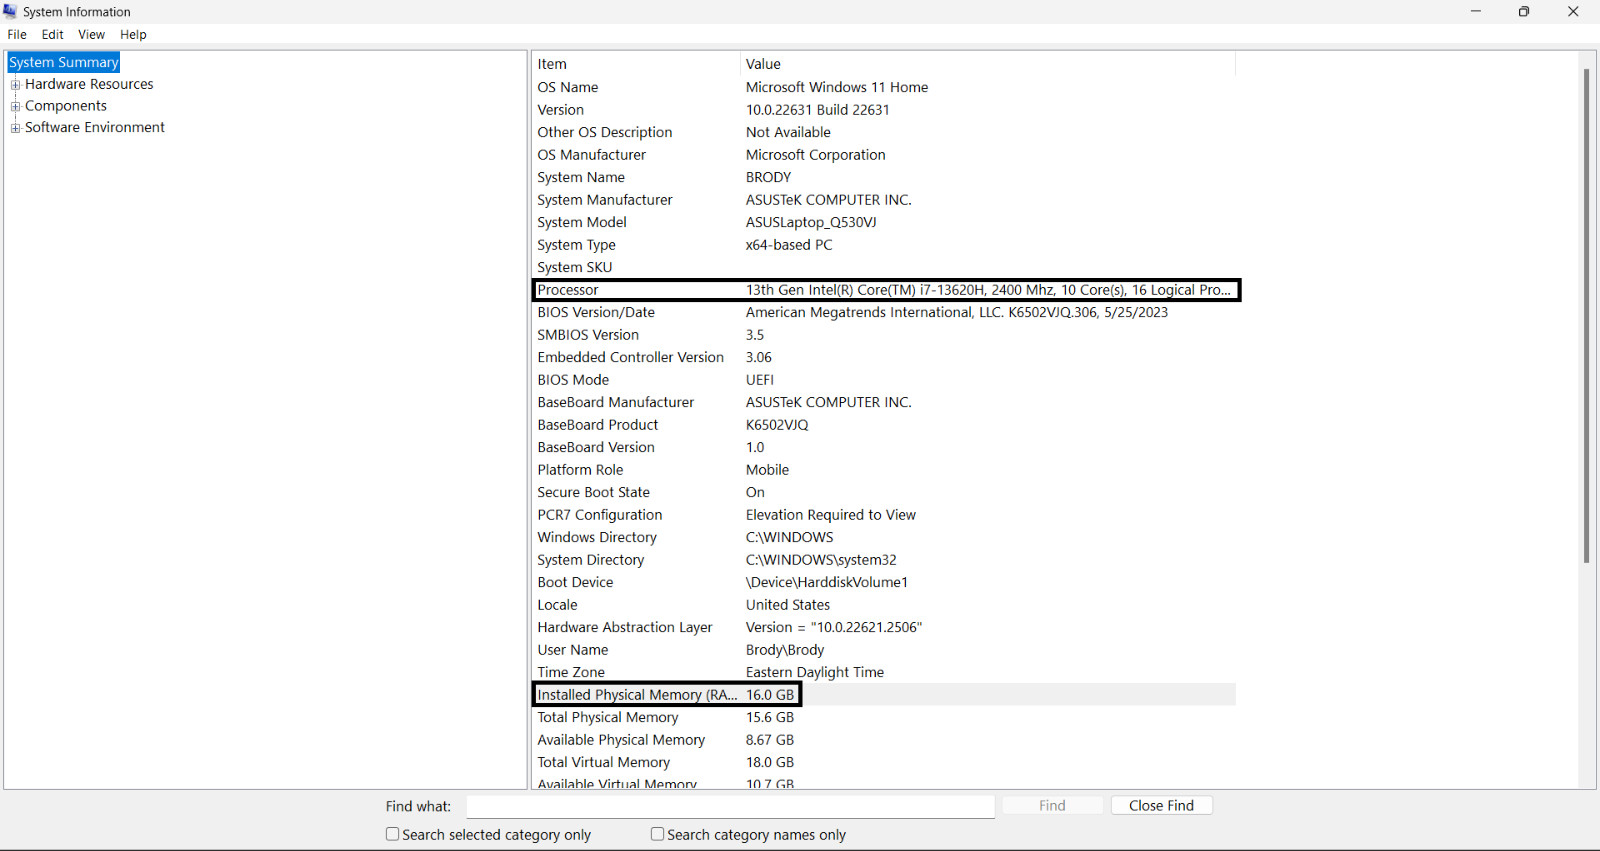Screen dimensions: 1600x851
Task: Select the SMBIOS Version row
Action: (x=885, y=335)
